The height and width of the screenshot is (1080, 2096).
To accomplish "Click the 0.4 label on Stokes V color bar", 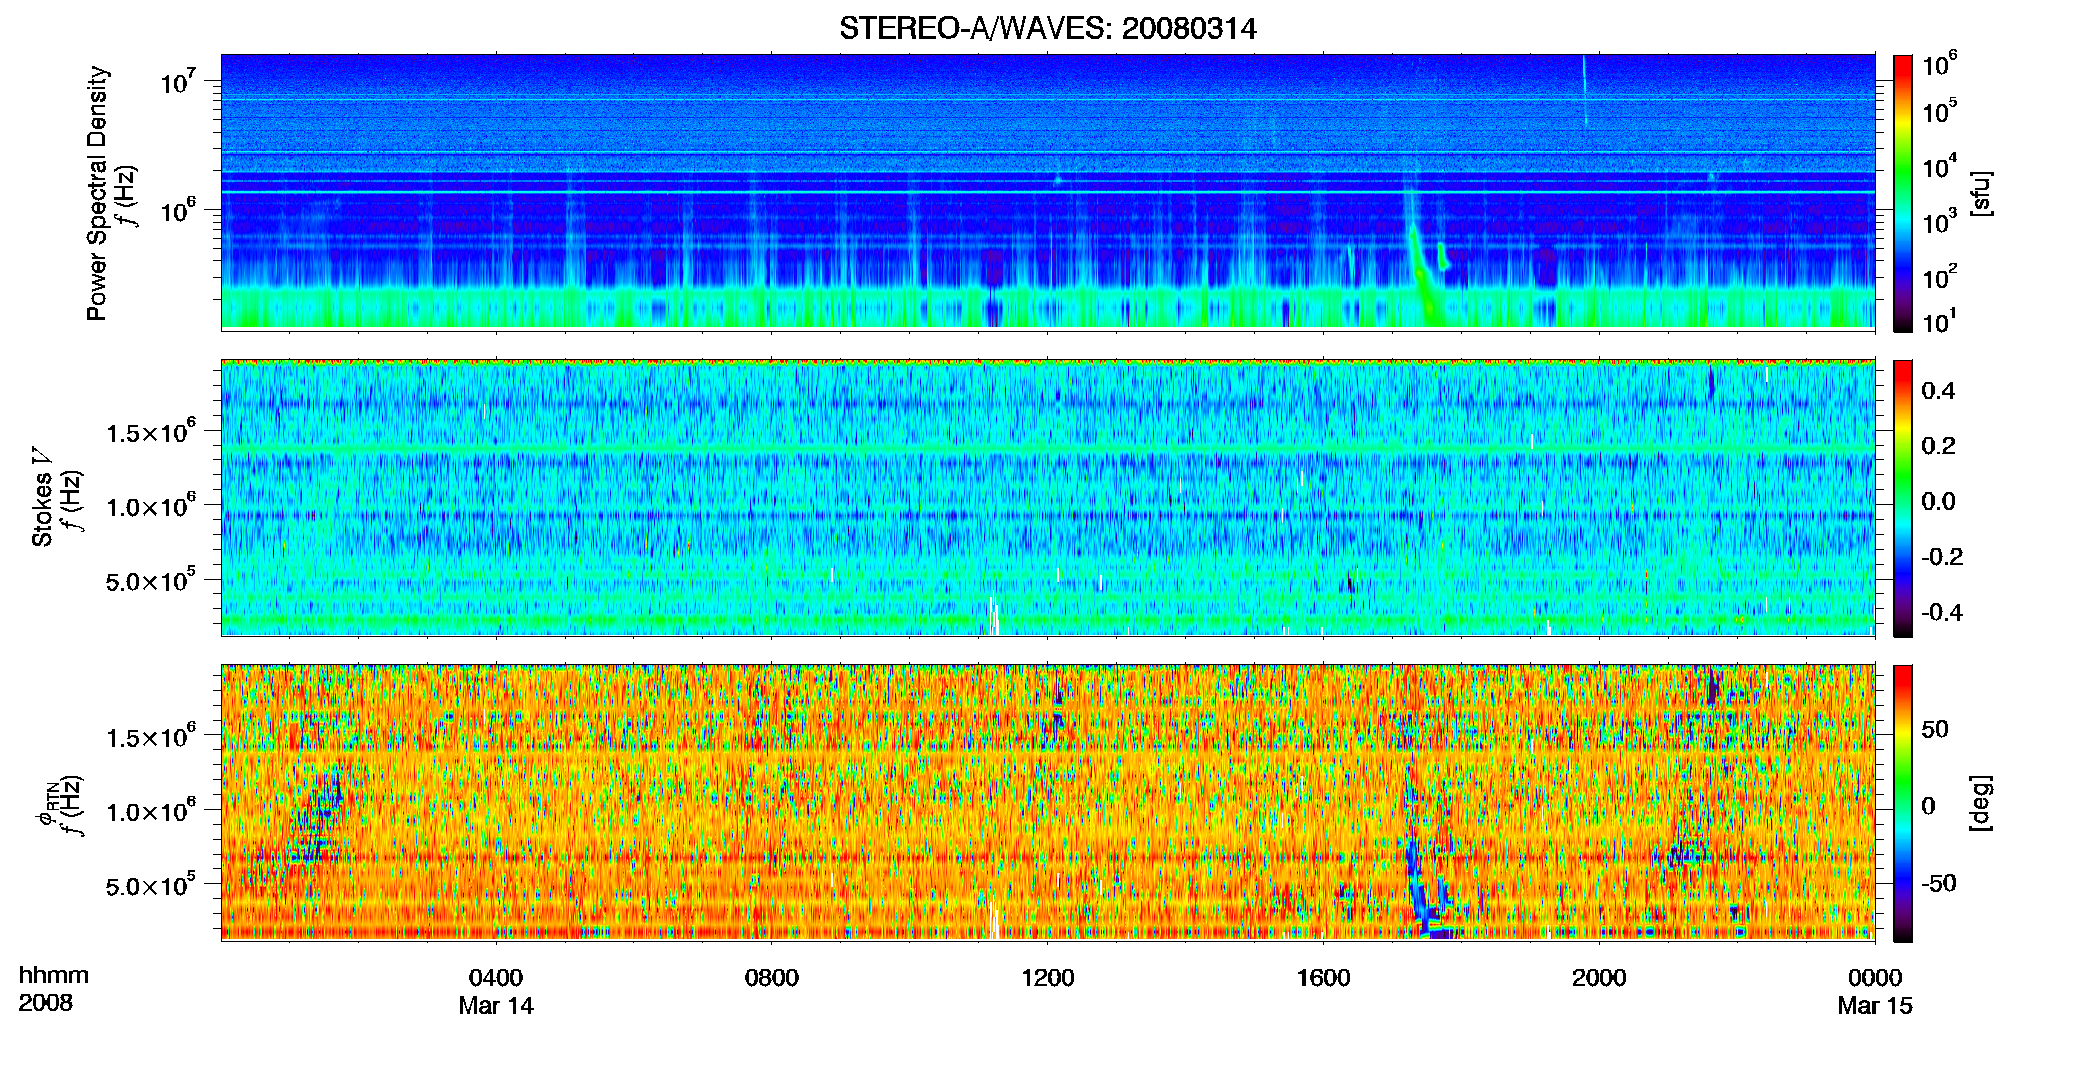I will (1939, 391).
